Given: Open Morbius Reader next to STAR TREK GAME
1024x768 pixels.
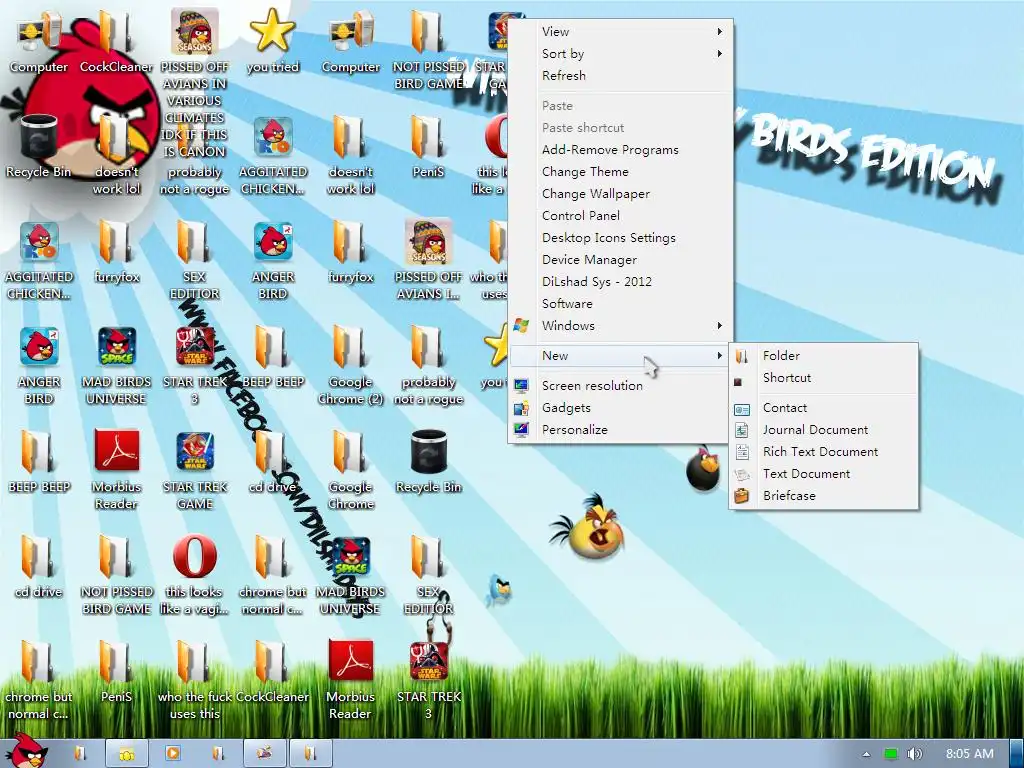Looking at the screenshot, I should (116, 470).
